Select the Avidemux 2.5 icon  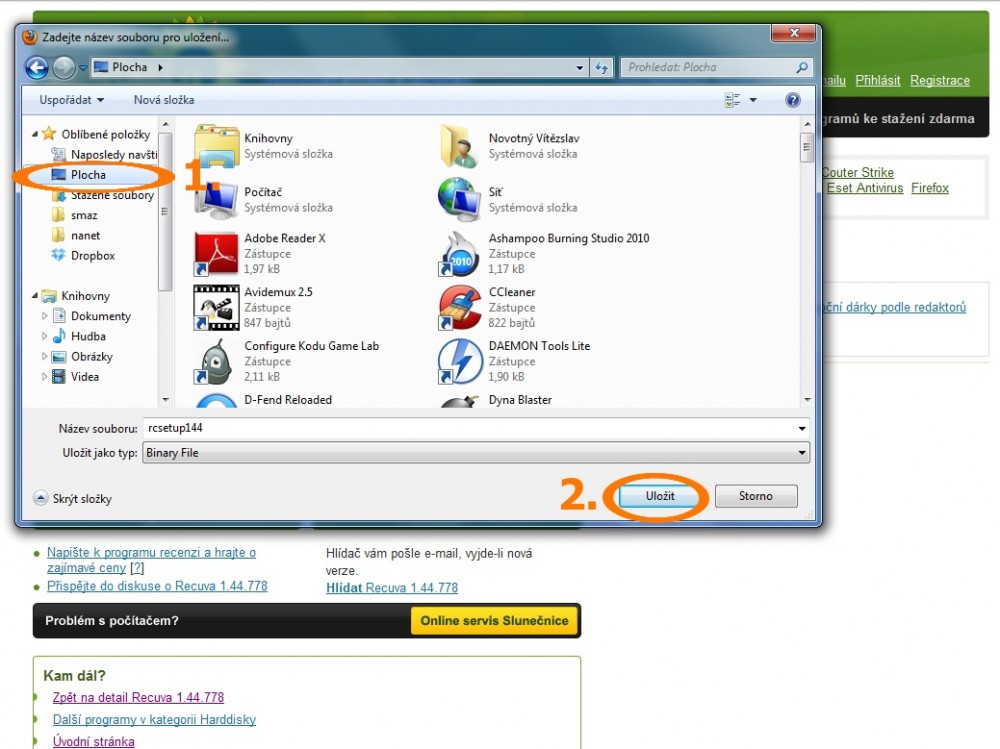(x=215, y=308)
